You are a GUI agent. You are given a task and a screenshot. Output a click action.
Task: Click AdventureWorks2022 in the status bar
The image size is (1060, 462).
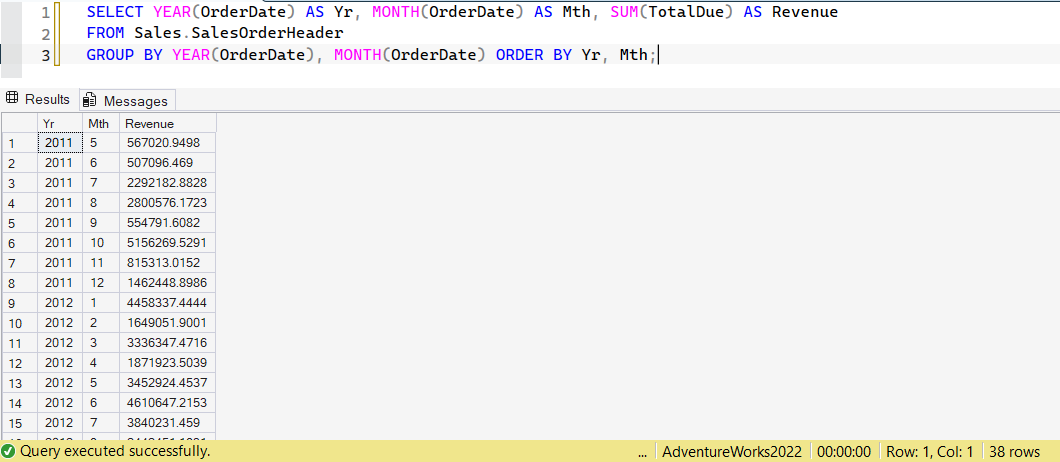(x=732, y=451)
